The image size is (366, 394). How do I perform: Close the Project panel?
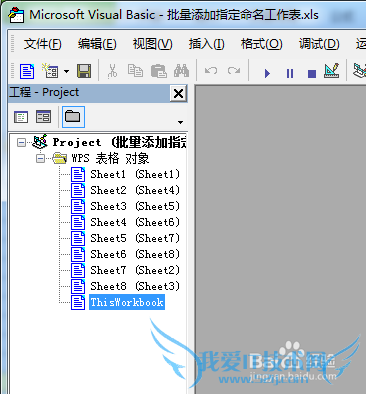tap(178, 93)
